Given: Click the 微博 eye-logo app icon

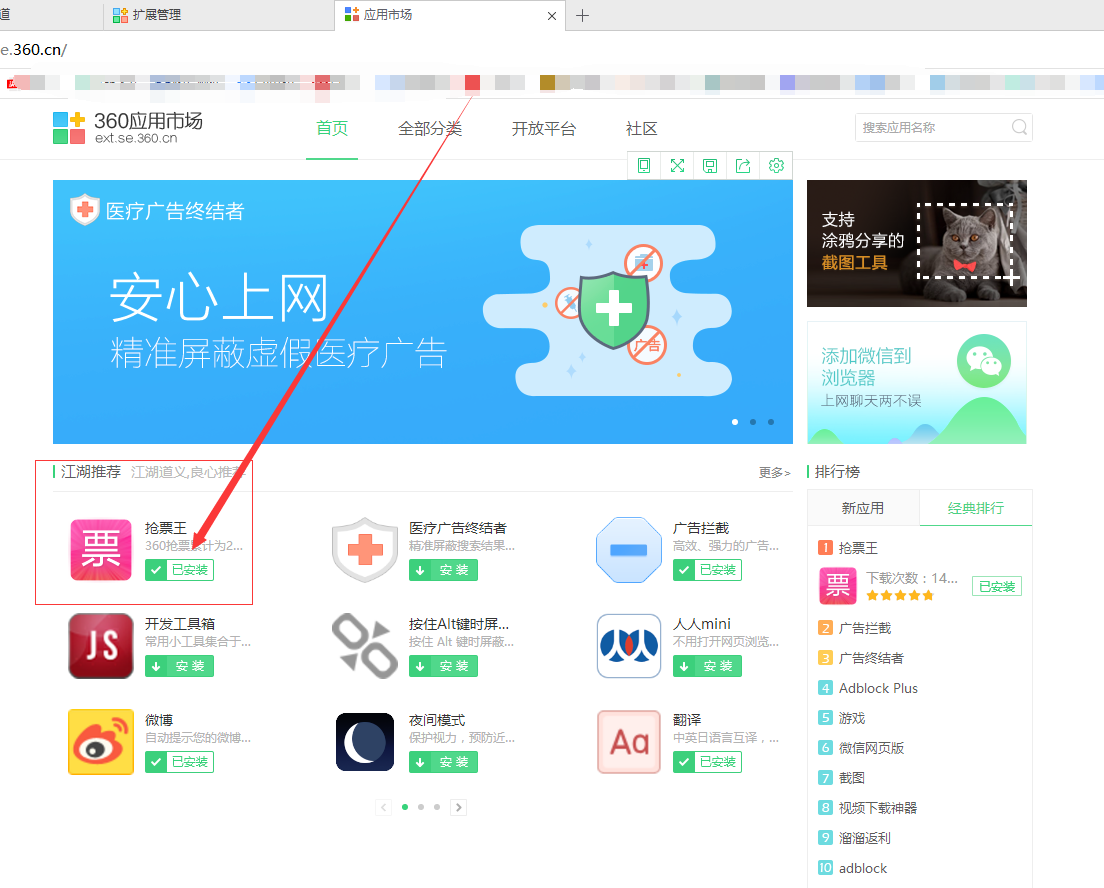Looking at the screenshot, I should point(100,742).
